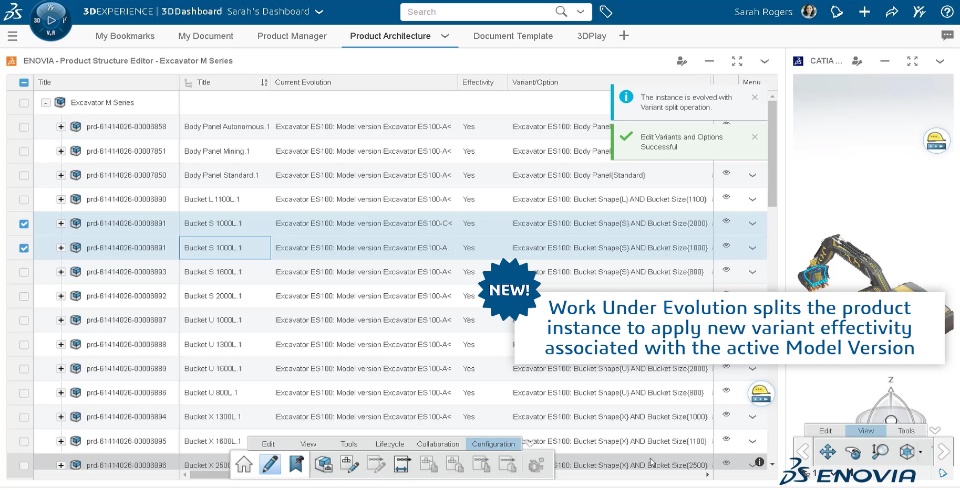960x490 pixels.
Task: Click the Home icon in bottom action bar
Action: (x=244, y=464)
